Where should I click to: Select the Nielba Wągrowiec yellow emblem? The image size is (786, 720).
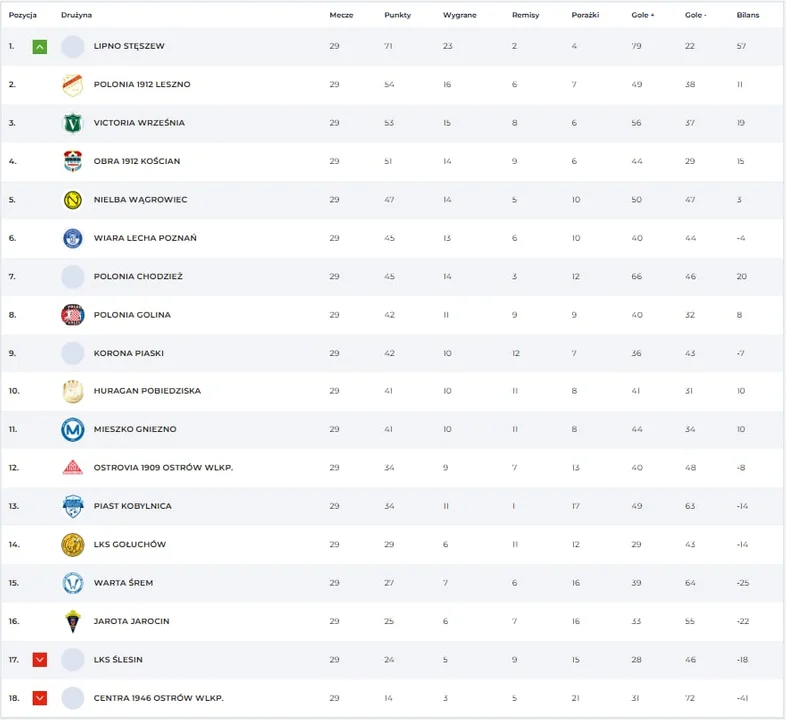73,200
